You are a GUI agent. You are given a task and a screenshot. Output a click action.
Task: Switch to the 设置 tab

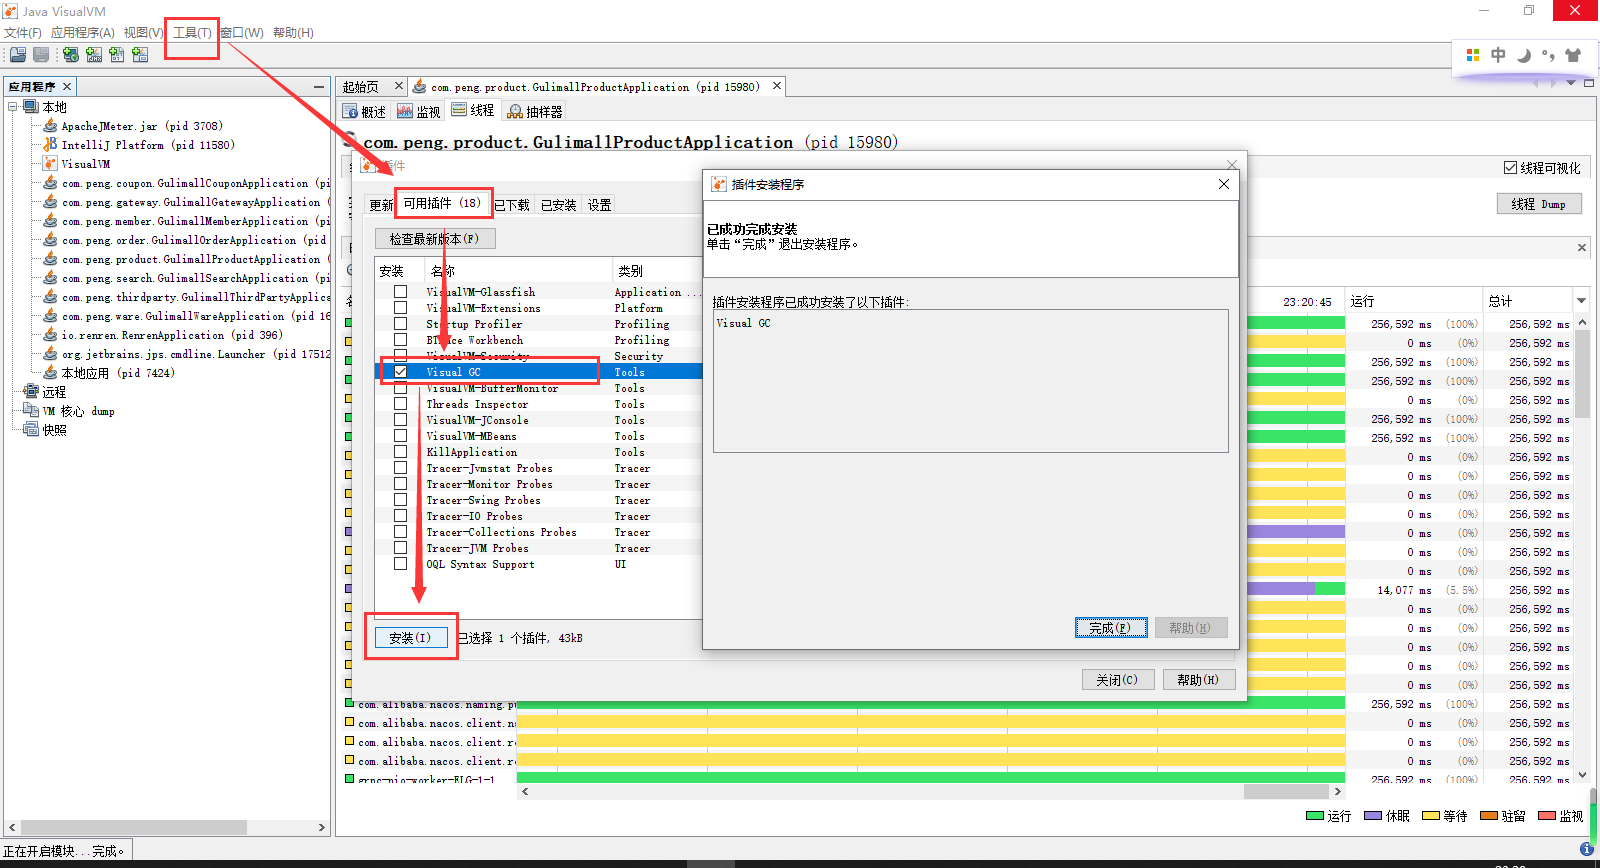(x=599, y=205)
